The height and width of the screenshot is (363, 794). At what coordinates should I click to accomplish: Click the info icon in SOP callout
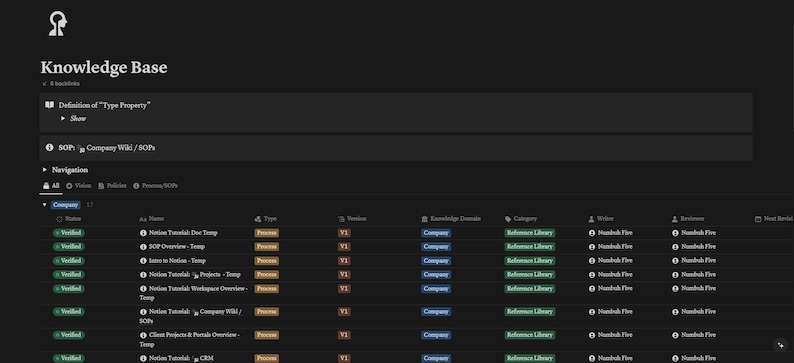point(49,148)
